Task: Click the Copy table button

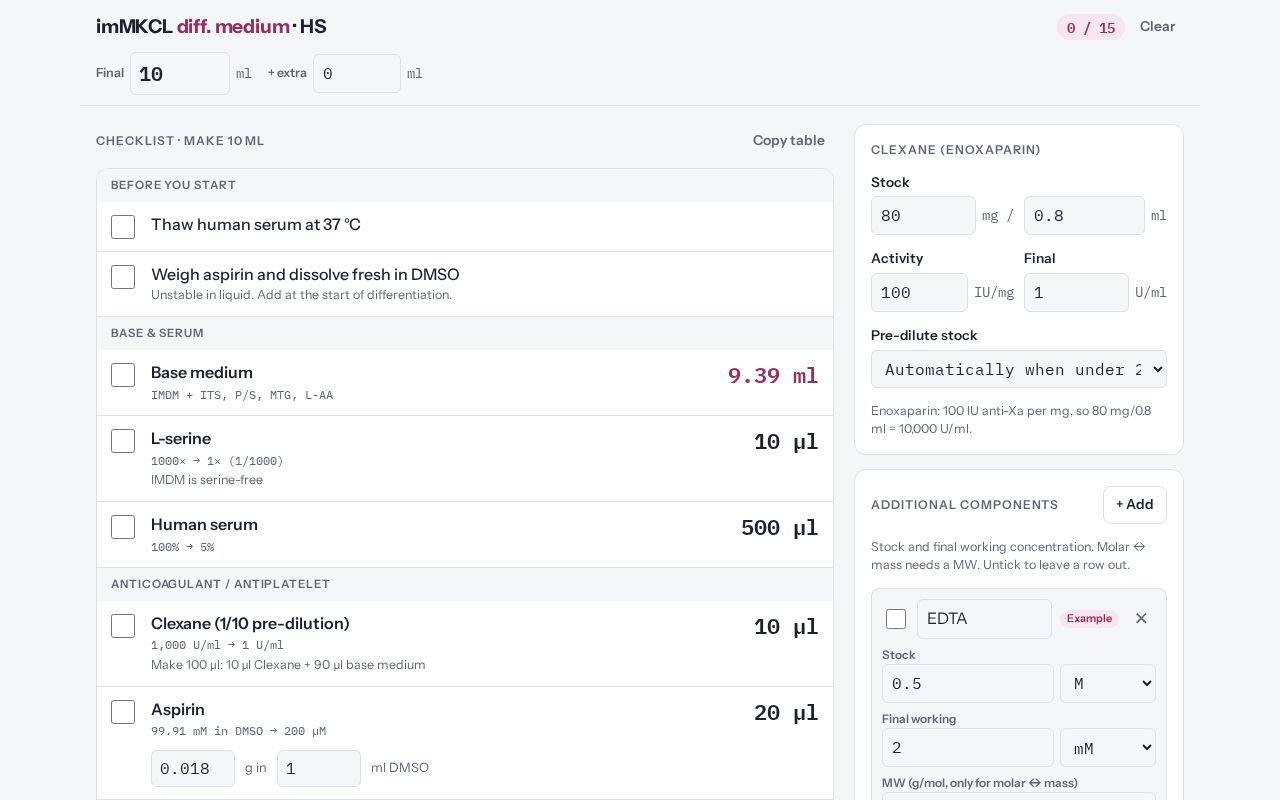Action: 789,141
